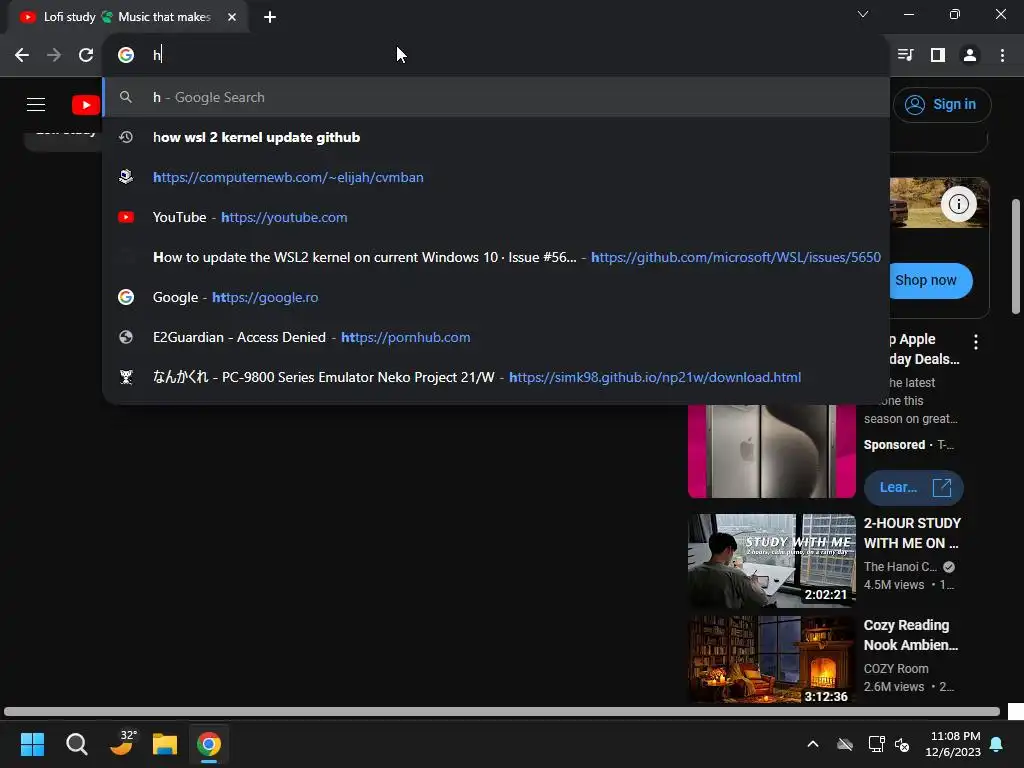Image resolution: width=1024 pixels, height=768 pixels.
Task: Close the Lofi study tab
Action: point(232,17)
